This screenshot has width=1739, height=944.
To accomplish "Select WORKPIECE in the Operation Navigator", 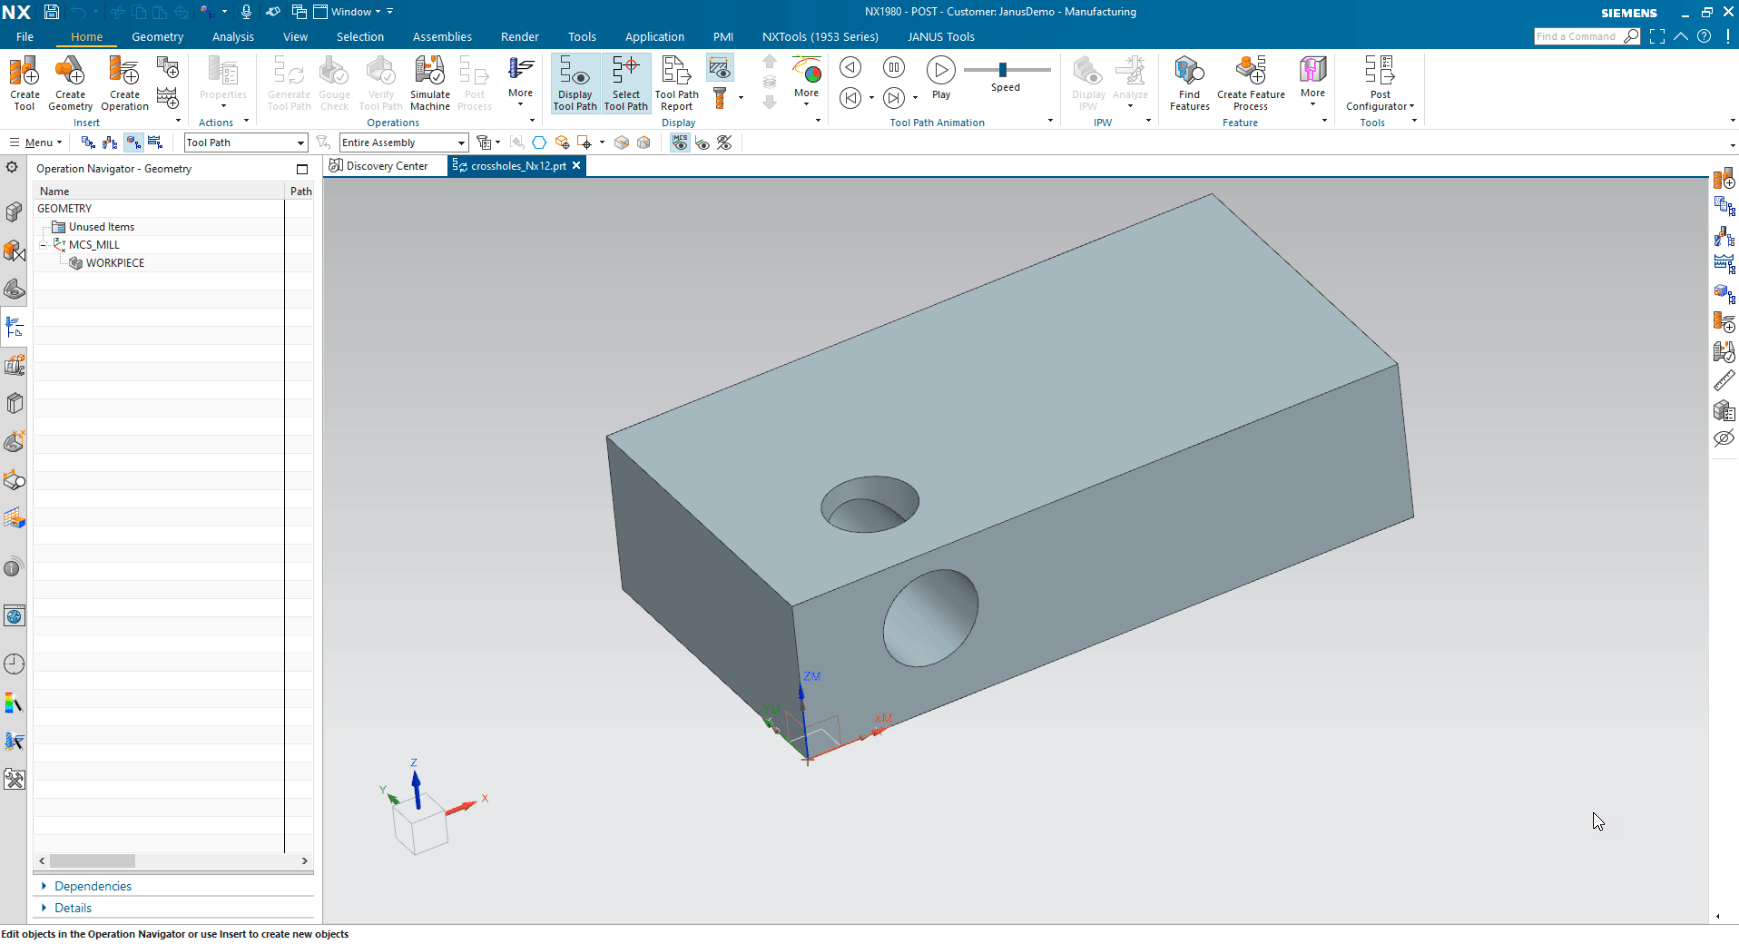I will [114, 263].
